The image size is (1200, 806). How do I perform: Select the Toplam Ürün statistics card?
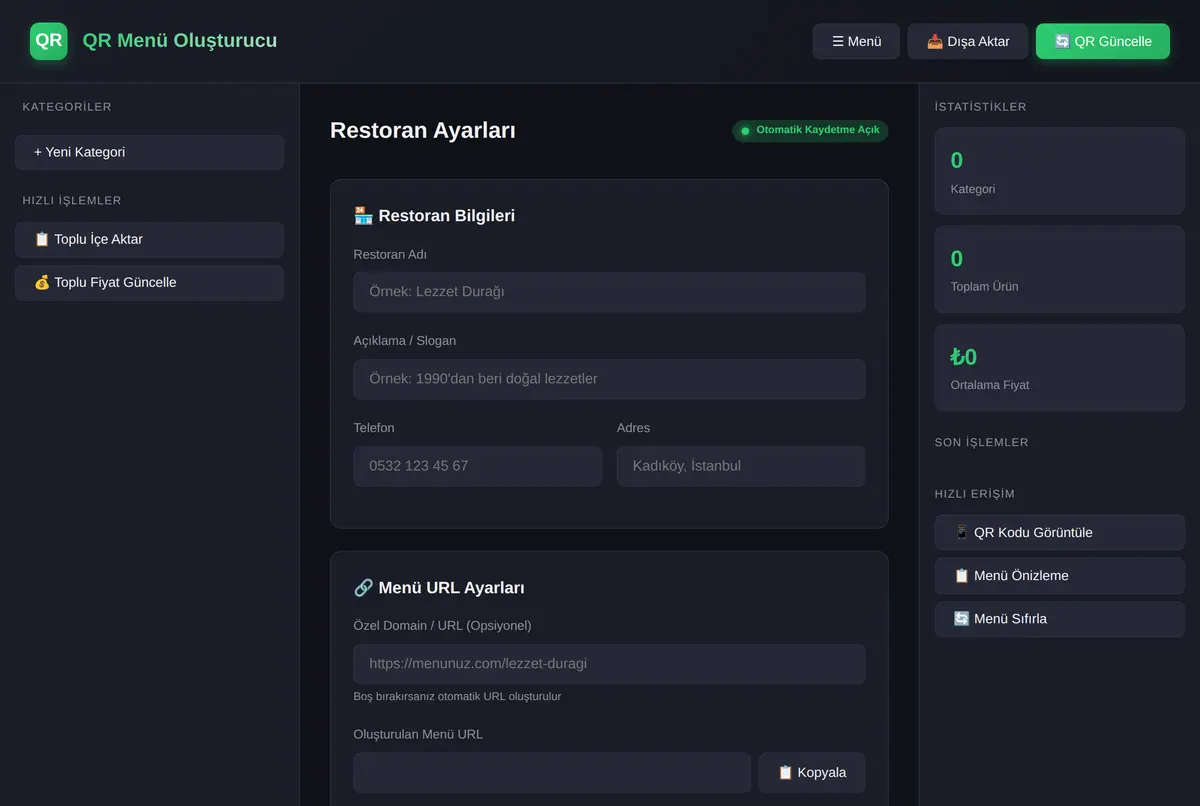[1060, 269]
